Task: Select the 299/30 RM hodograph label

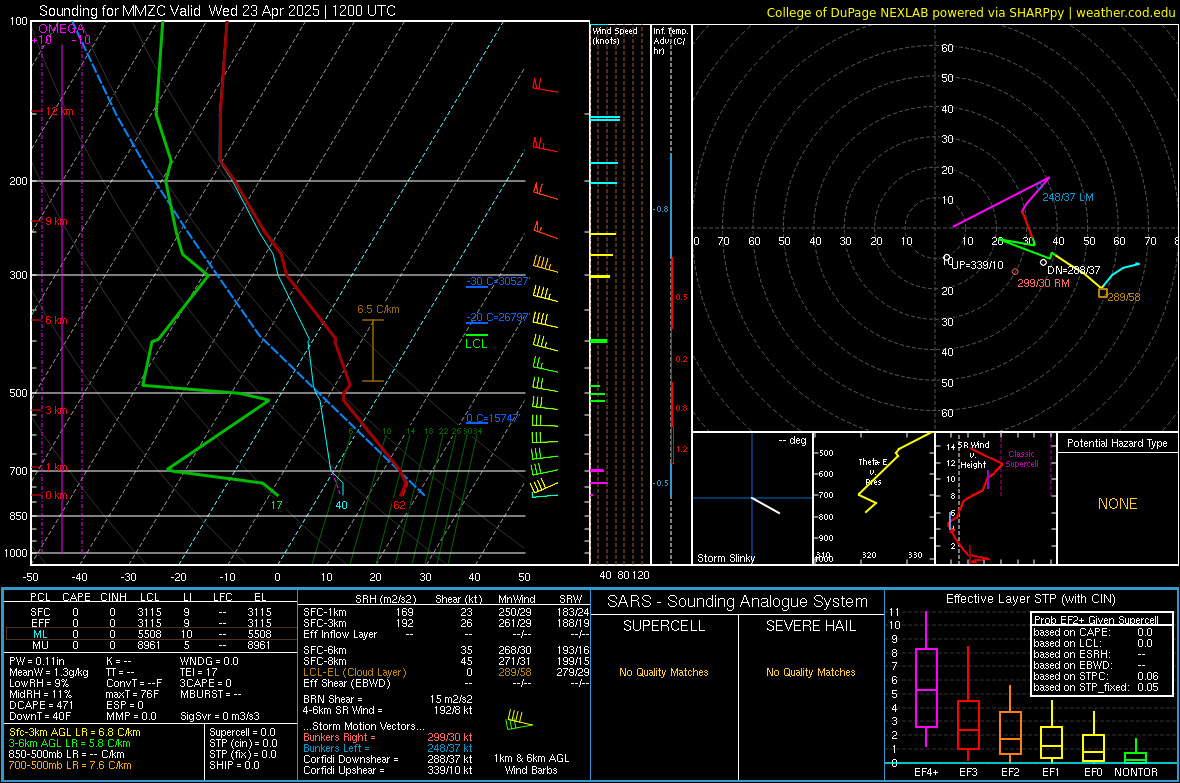Action: tap(1043, 283)
